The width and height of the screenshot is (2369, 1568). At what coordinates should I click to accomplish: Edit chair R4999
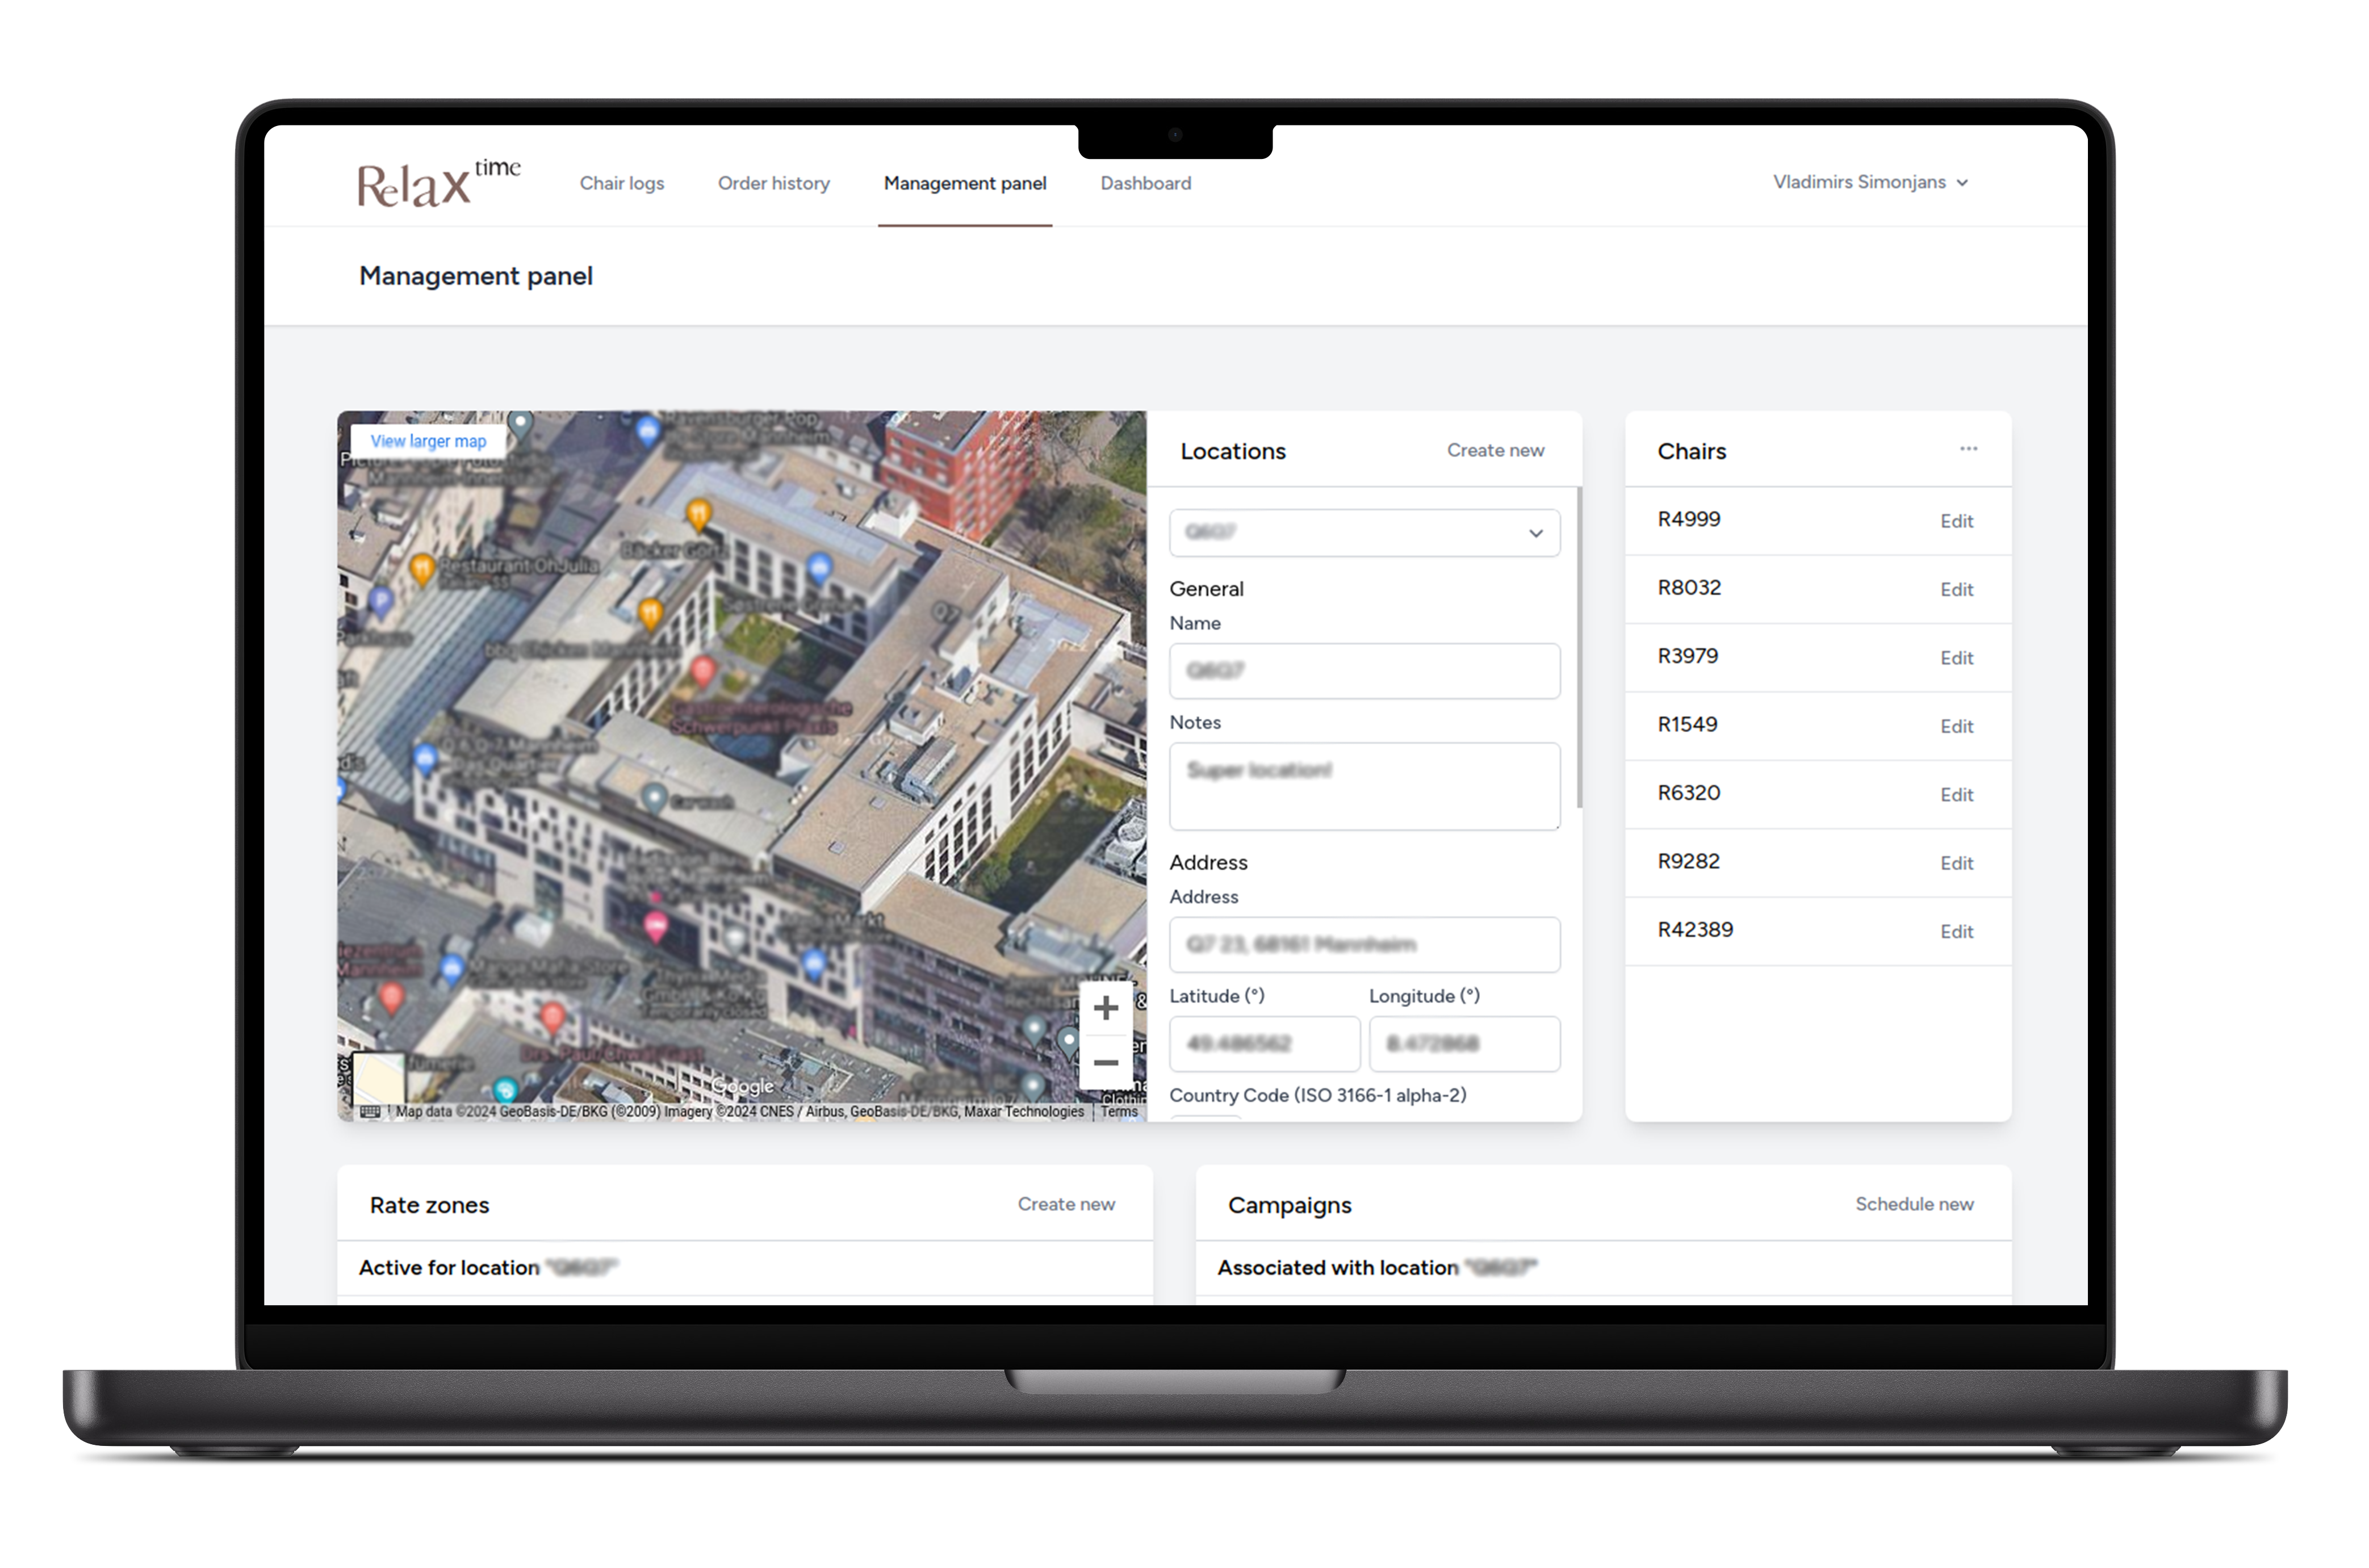click(1956, 521)
